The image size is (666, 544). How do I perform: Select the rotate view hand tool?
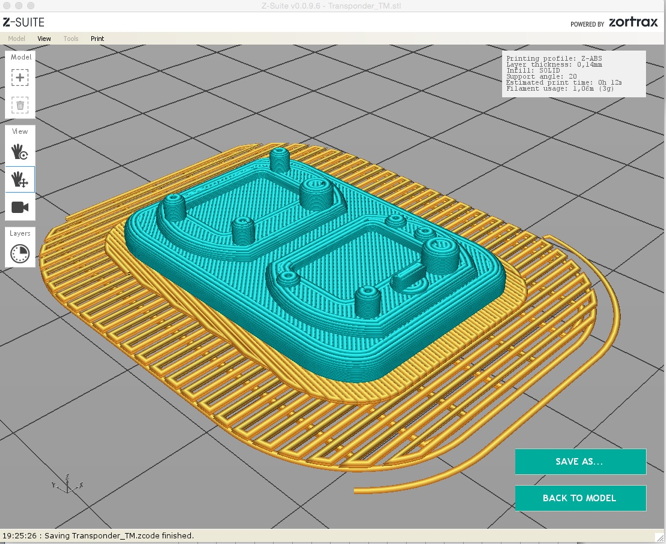click(x=20, y=151)
